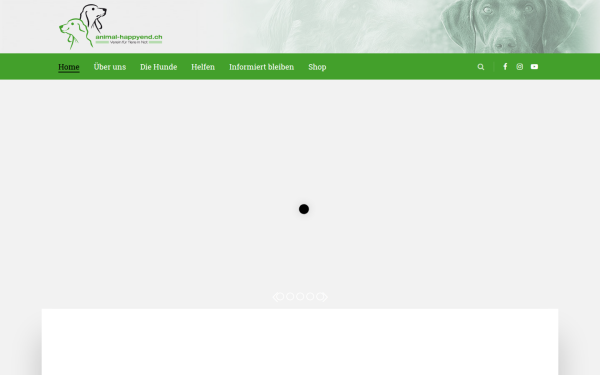600x375 pixels.
Task: Open the Über uns menu
Action: click(110, 67)
